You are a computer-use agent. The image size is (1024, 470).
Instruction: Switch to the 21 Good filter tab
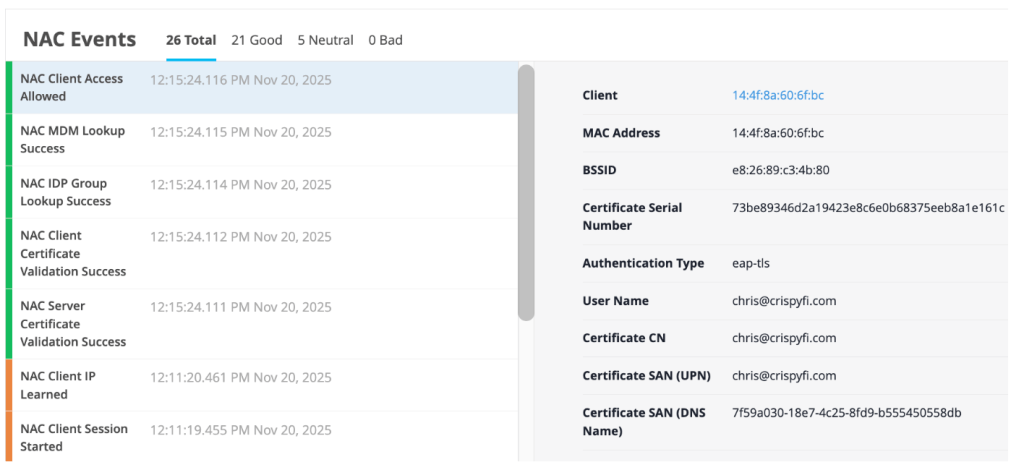click(x=256, y=40)
